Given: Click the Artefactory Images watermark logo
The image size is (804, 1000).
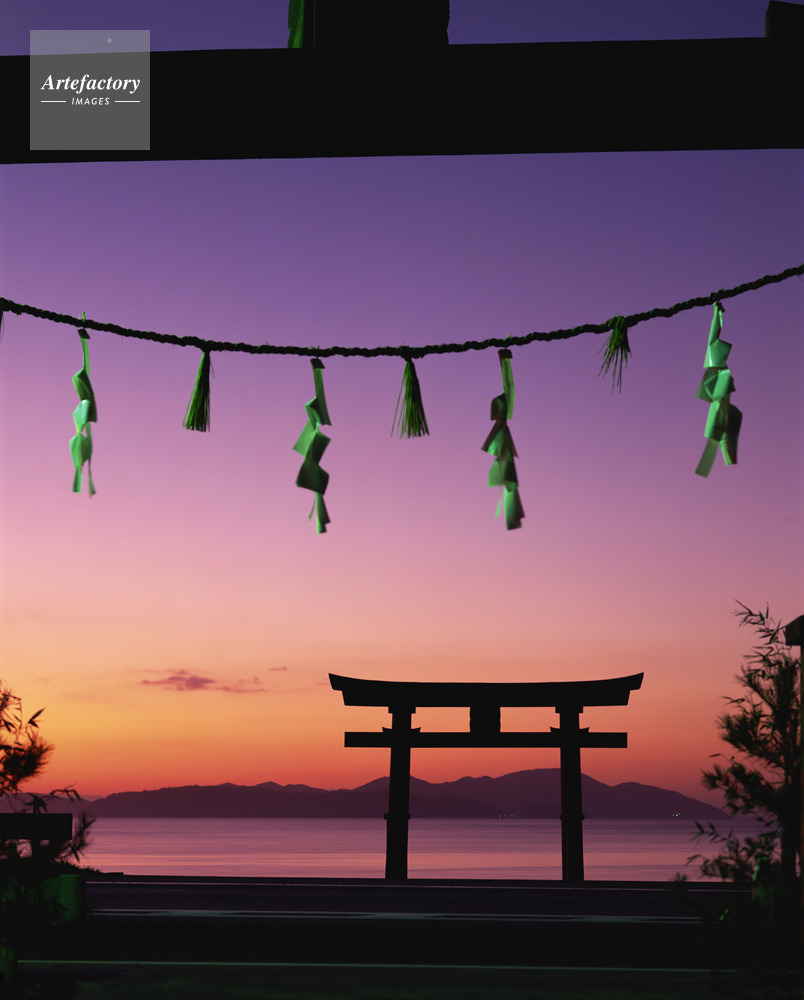Looking at the screenshot, I should [90, 89].
